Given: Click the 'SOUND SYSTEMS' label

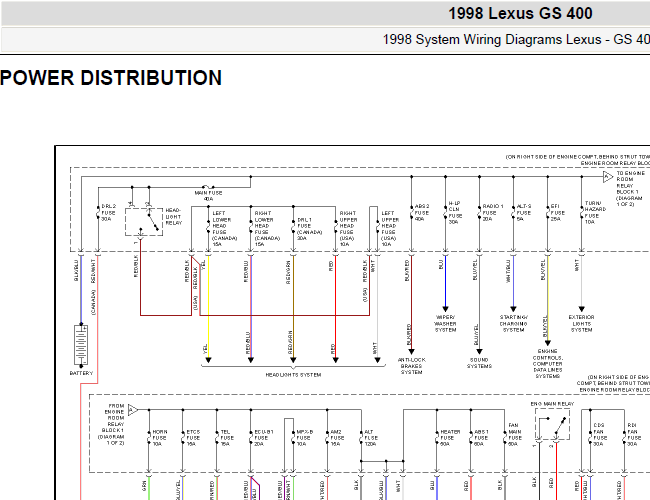Looking at the screenshot, I should pyautogui.click(x=480, y=363).
